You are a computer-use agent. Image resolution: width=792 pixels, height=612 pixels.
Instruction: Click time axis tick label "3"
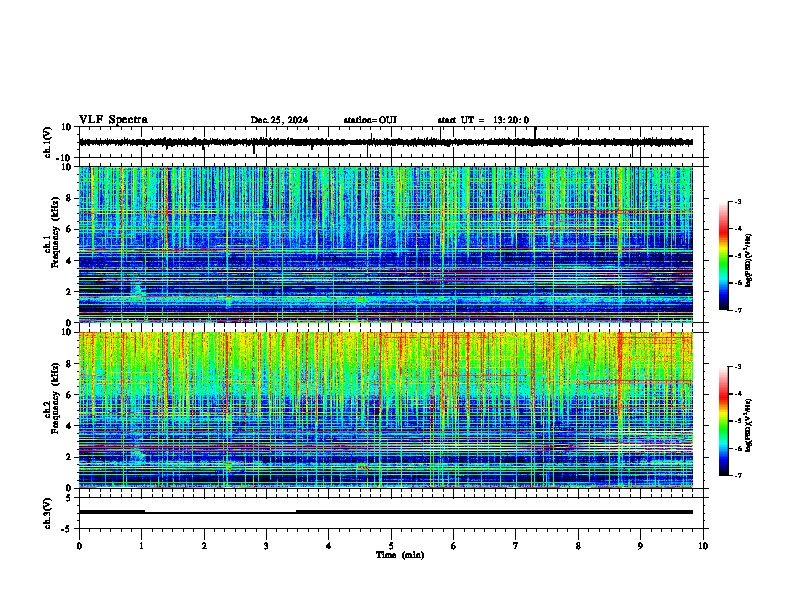pyautogui.click(x=266, y=546)
